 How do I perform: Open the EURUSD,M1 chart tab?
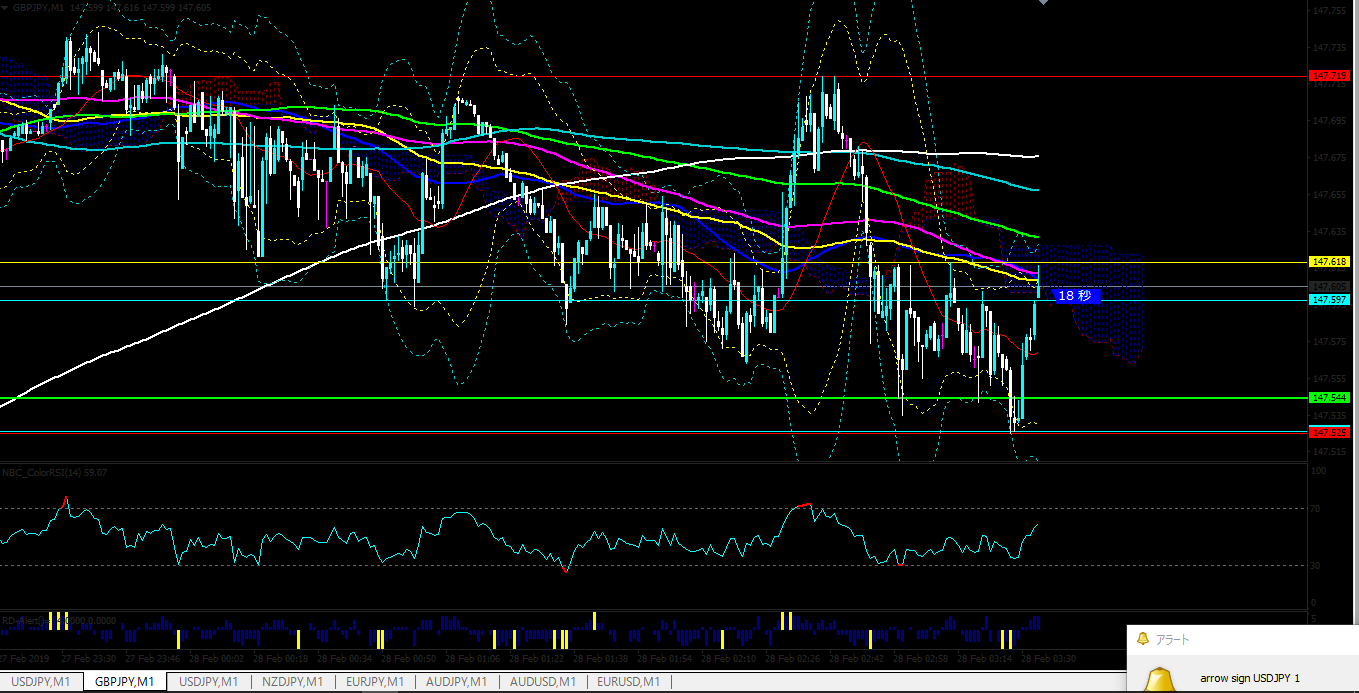[628, 682]
